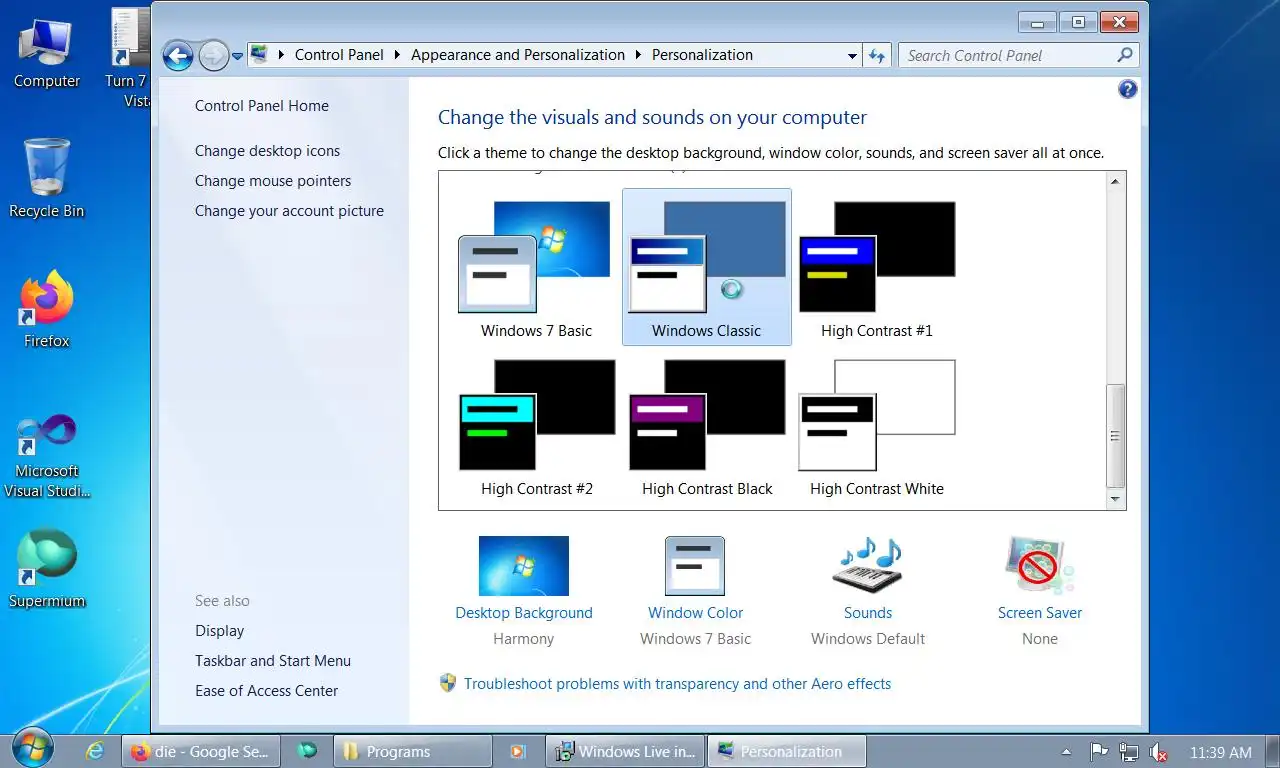This screenshot has width=1280, height=768.
Task: Launch Internet Explorer from the taskbar
Action: tap(95, 751)
